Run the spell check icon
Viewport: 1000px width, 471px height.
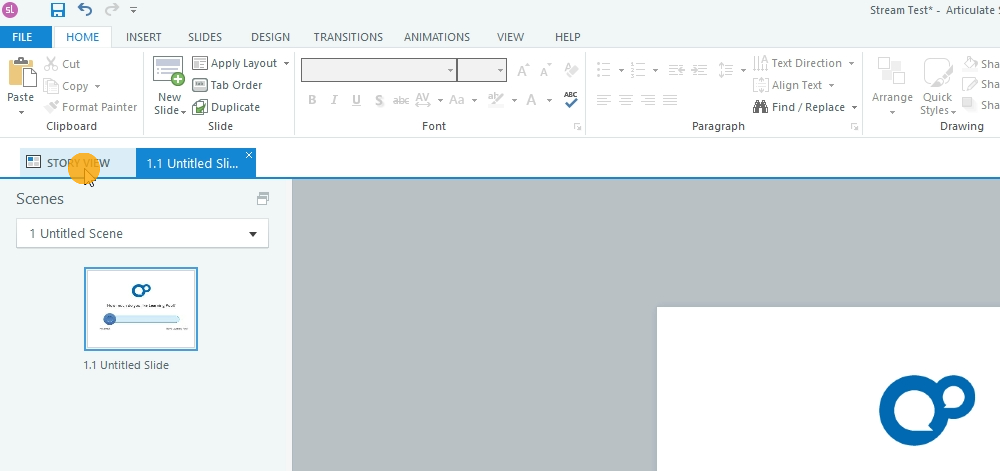[570, 99]
